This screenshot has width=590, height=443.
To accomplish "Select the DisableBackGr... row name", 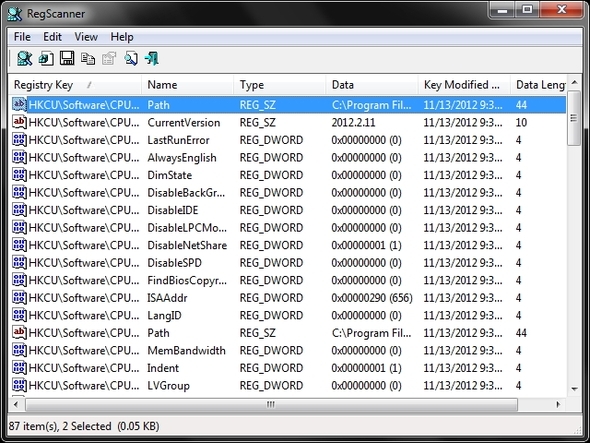I will 186,193.
